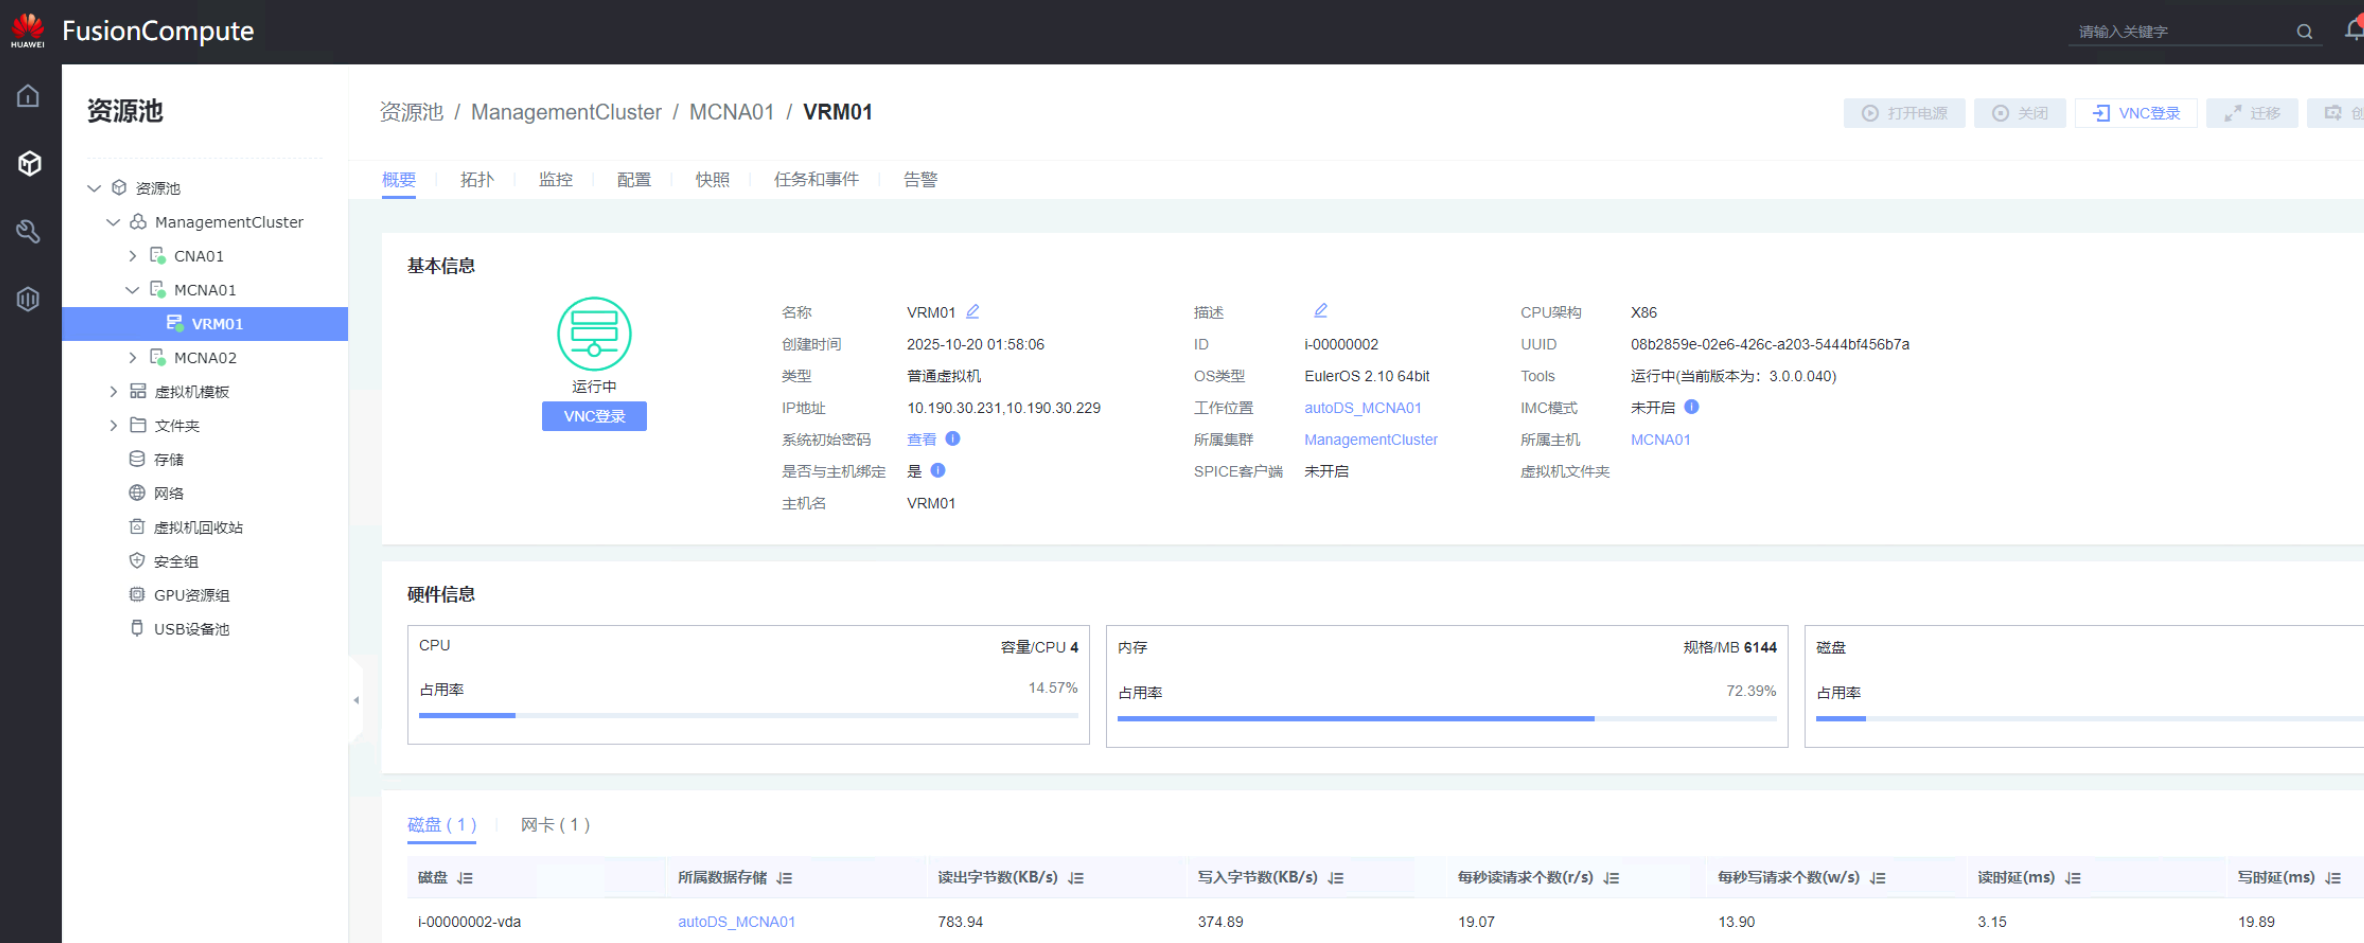Click the CPU usage progress bar
The width and height of the screenshot is (2364, 943).
[x=747, y=716]
